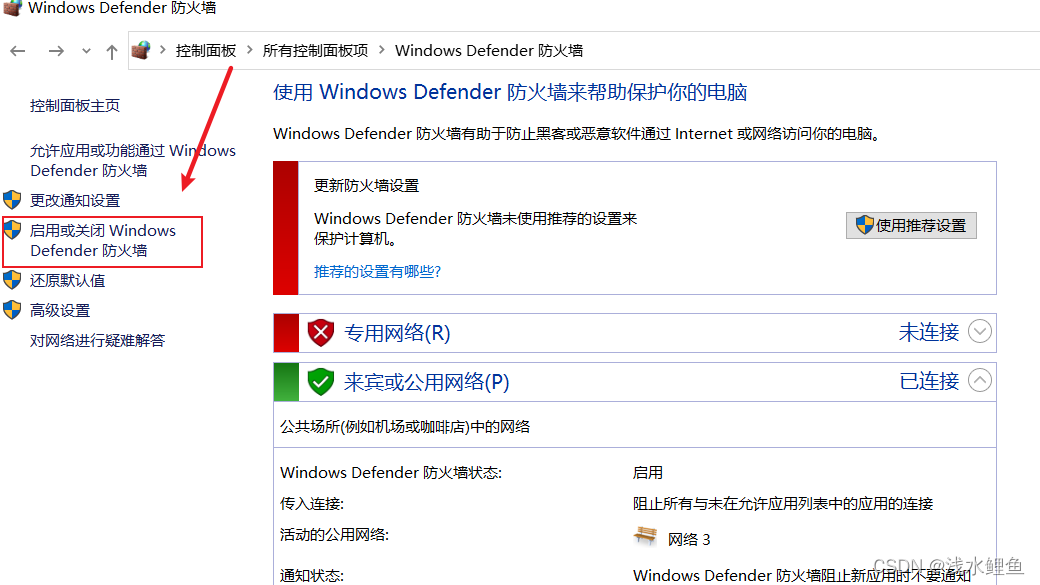
Task: Go back with the left arrow
Action: 18,51
